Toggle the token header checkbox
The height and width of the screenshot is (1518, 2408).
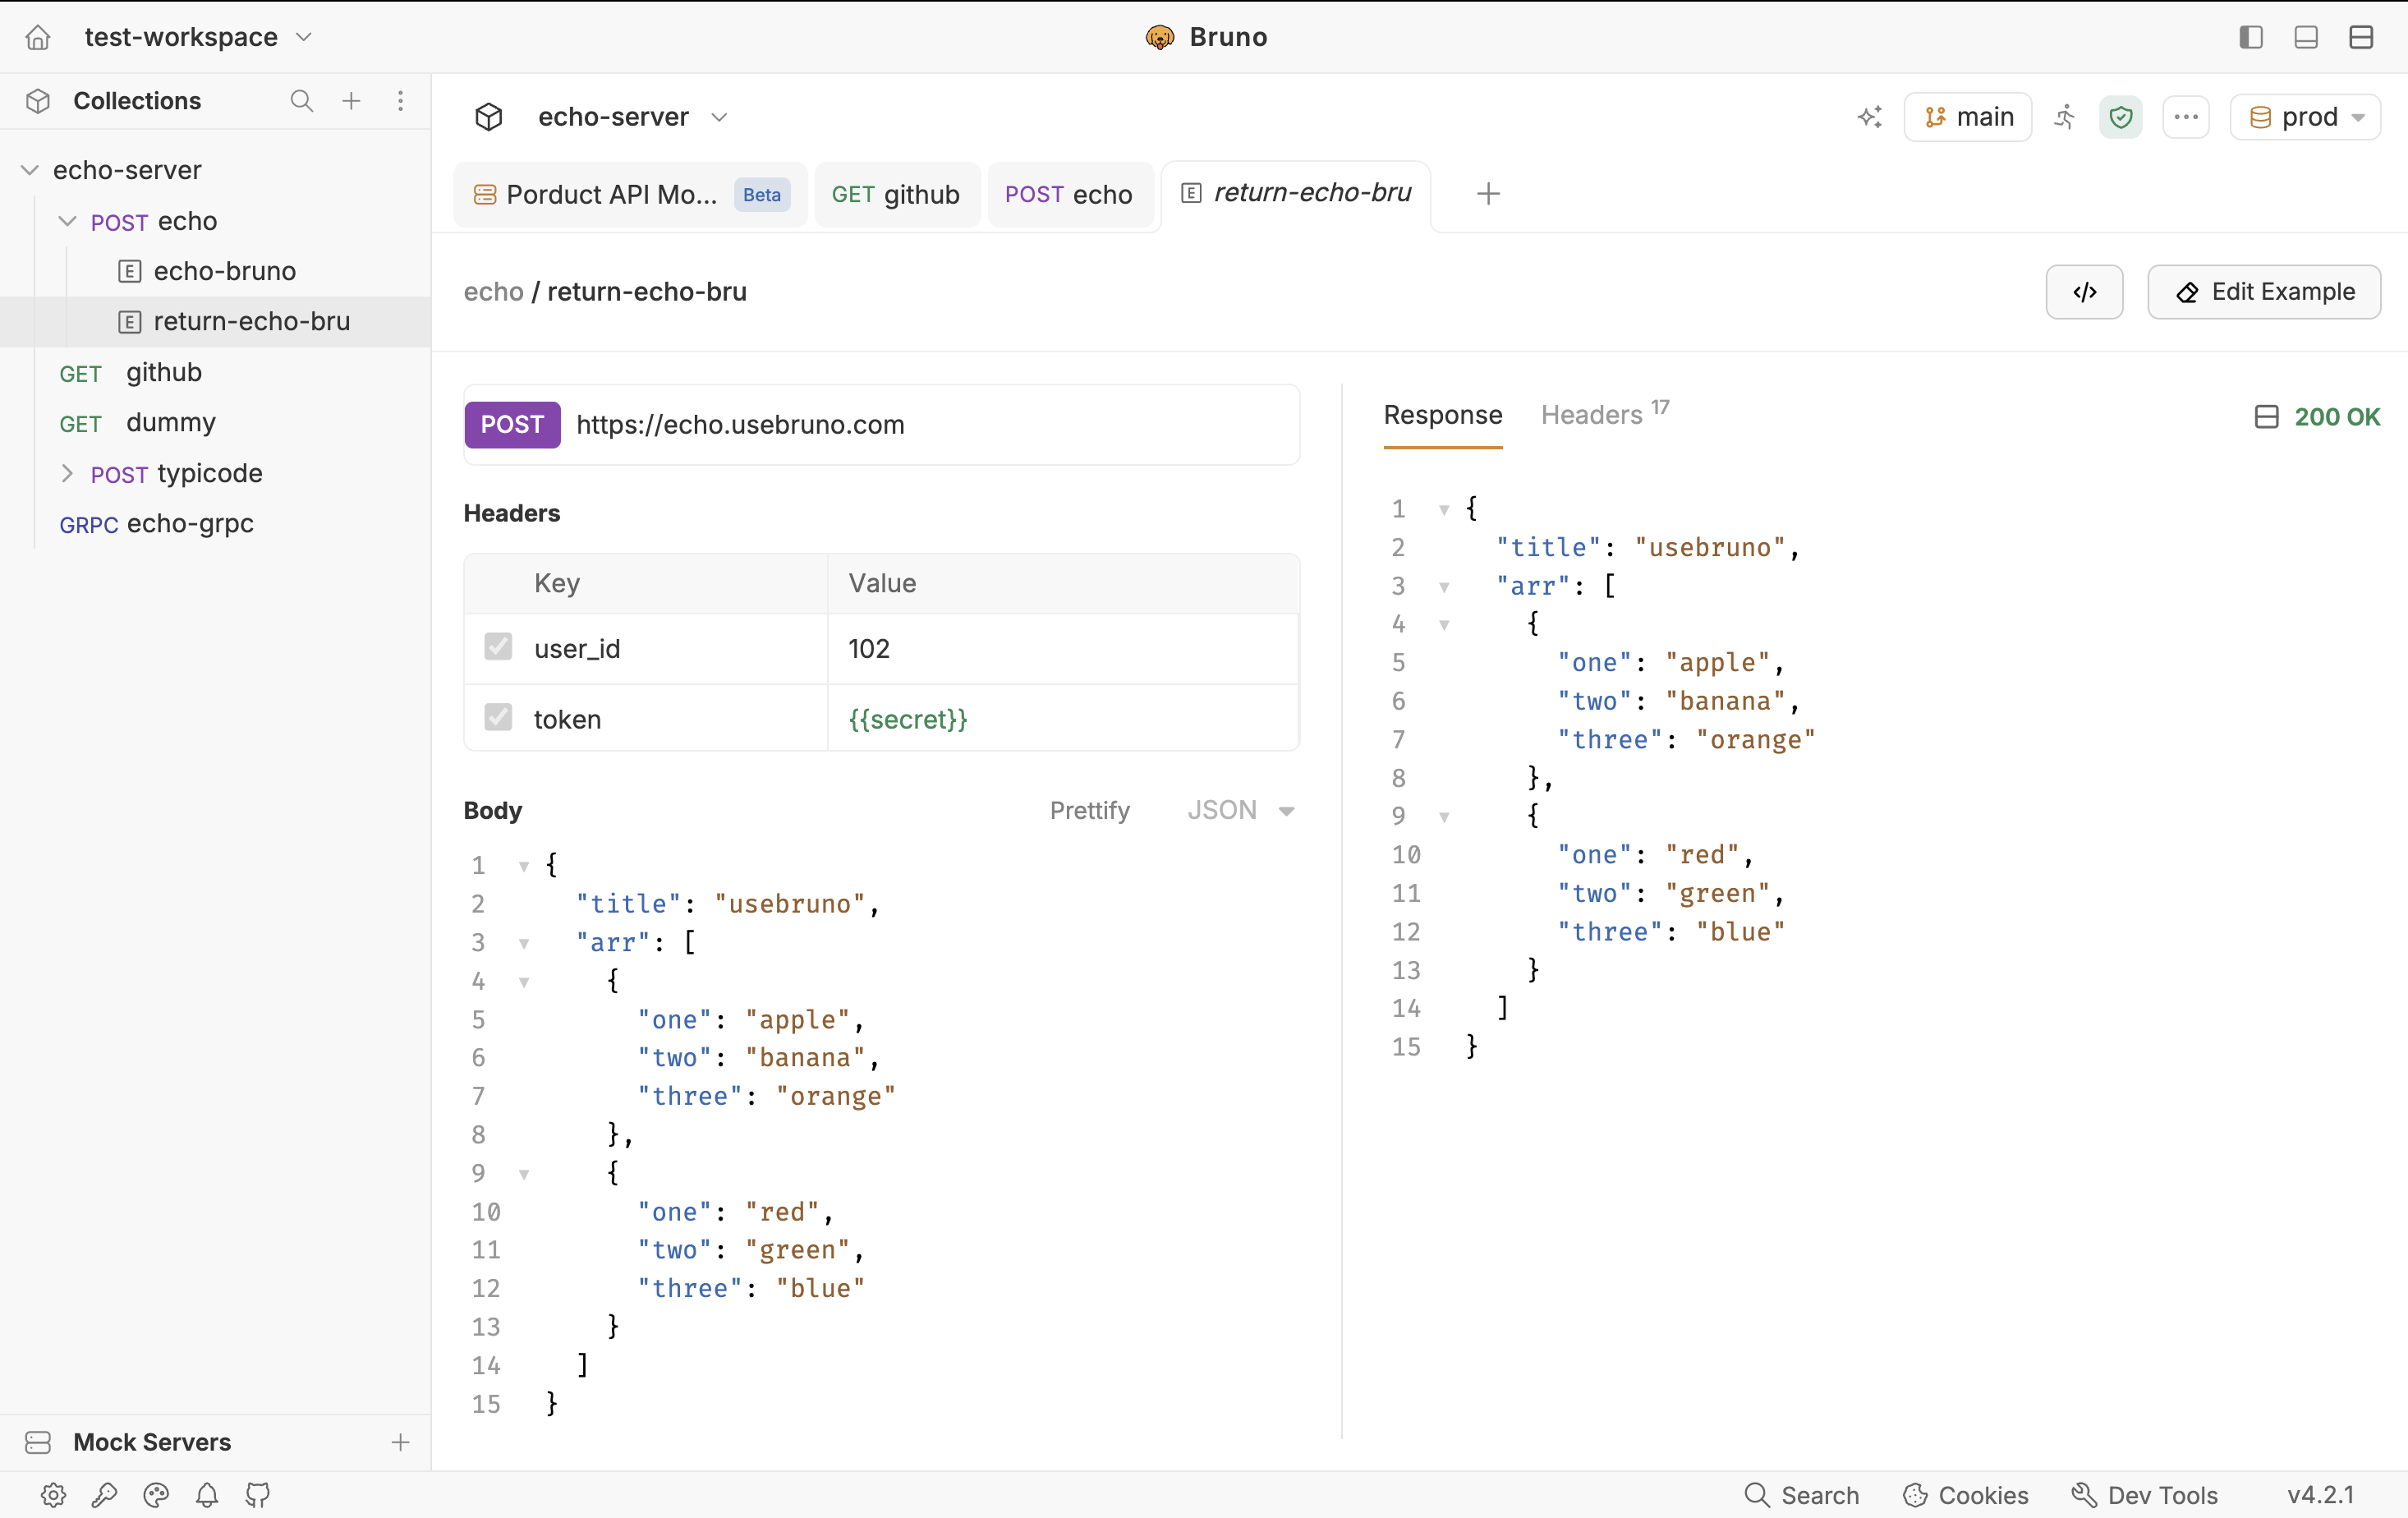click(498, 717)
